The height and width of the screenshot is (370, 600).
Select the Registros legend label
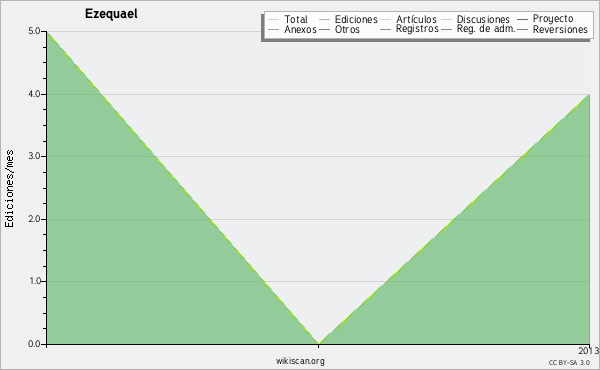point(417,29)
